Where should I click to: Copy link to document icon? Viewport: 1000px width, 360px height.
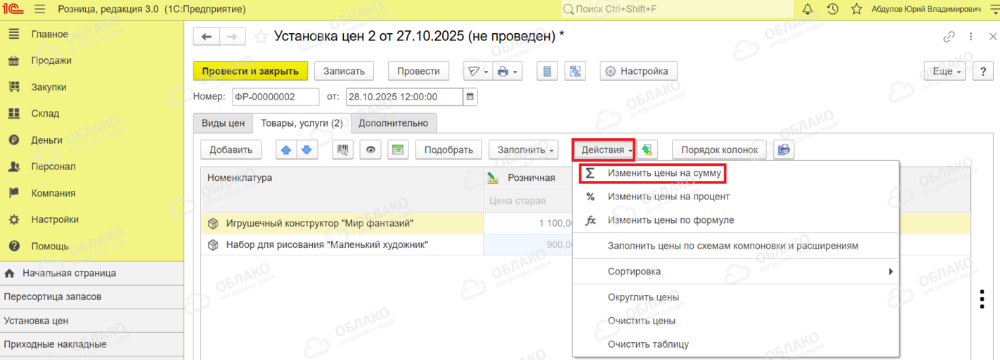(950, 36)
